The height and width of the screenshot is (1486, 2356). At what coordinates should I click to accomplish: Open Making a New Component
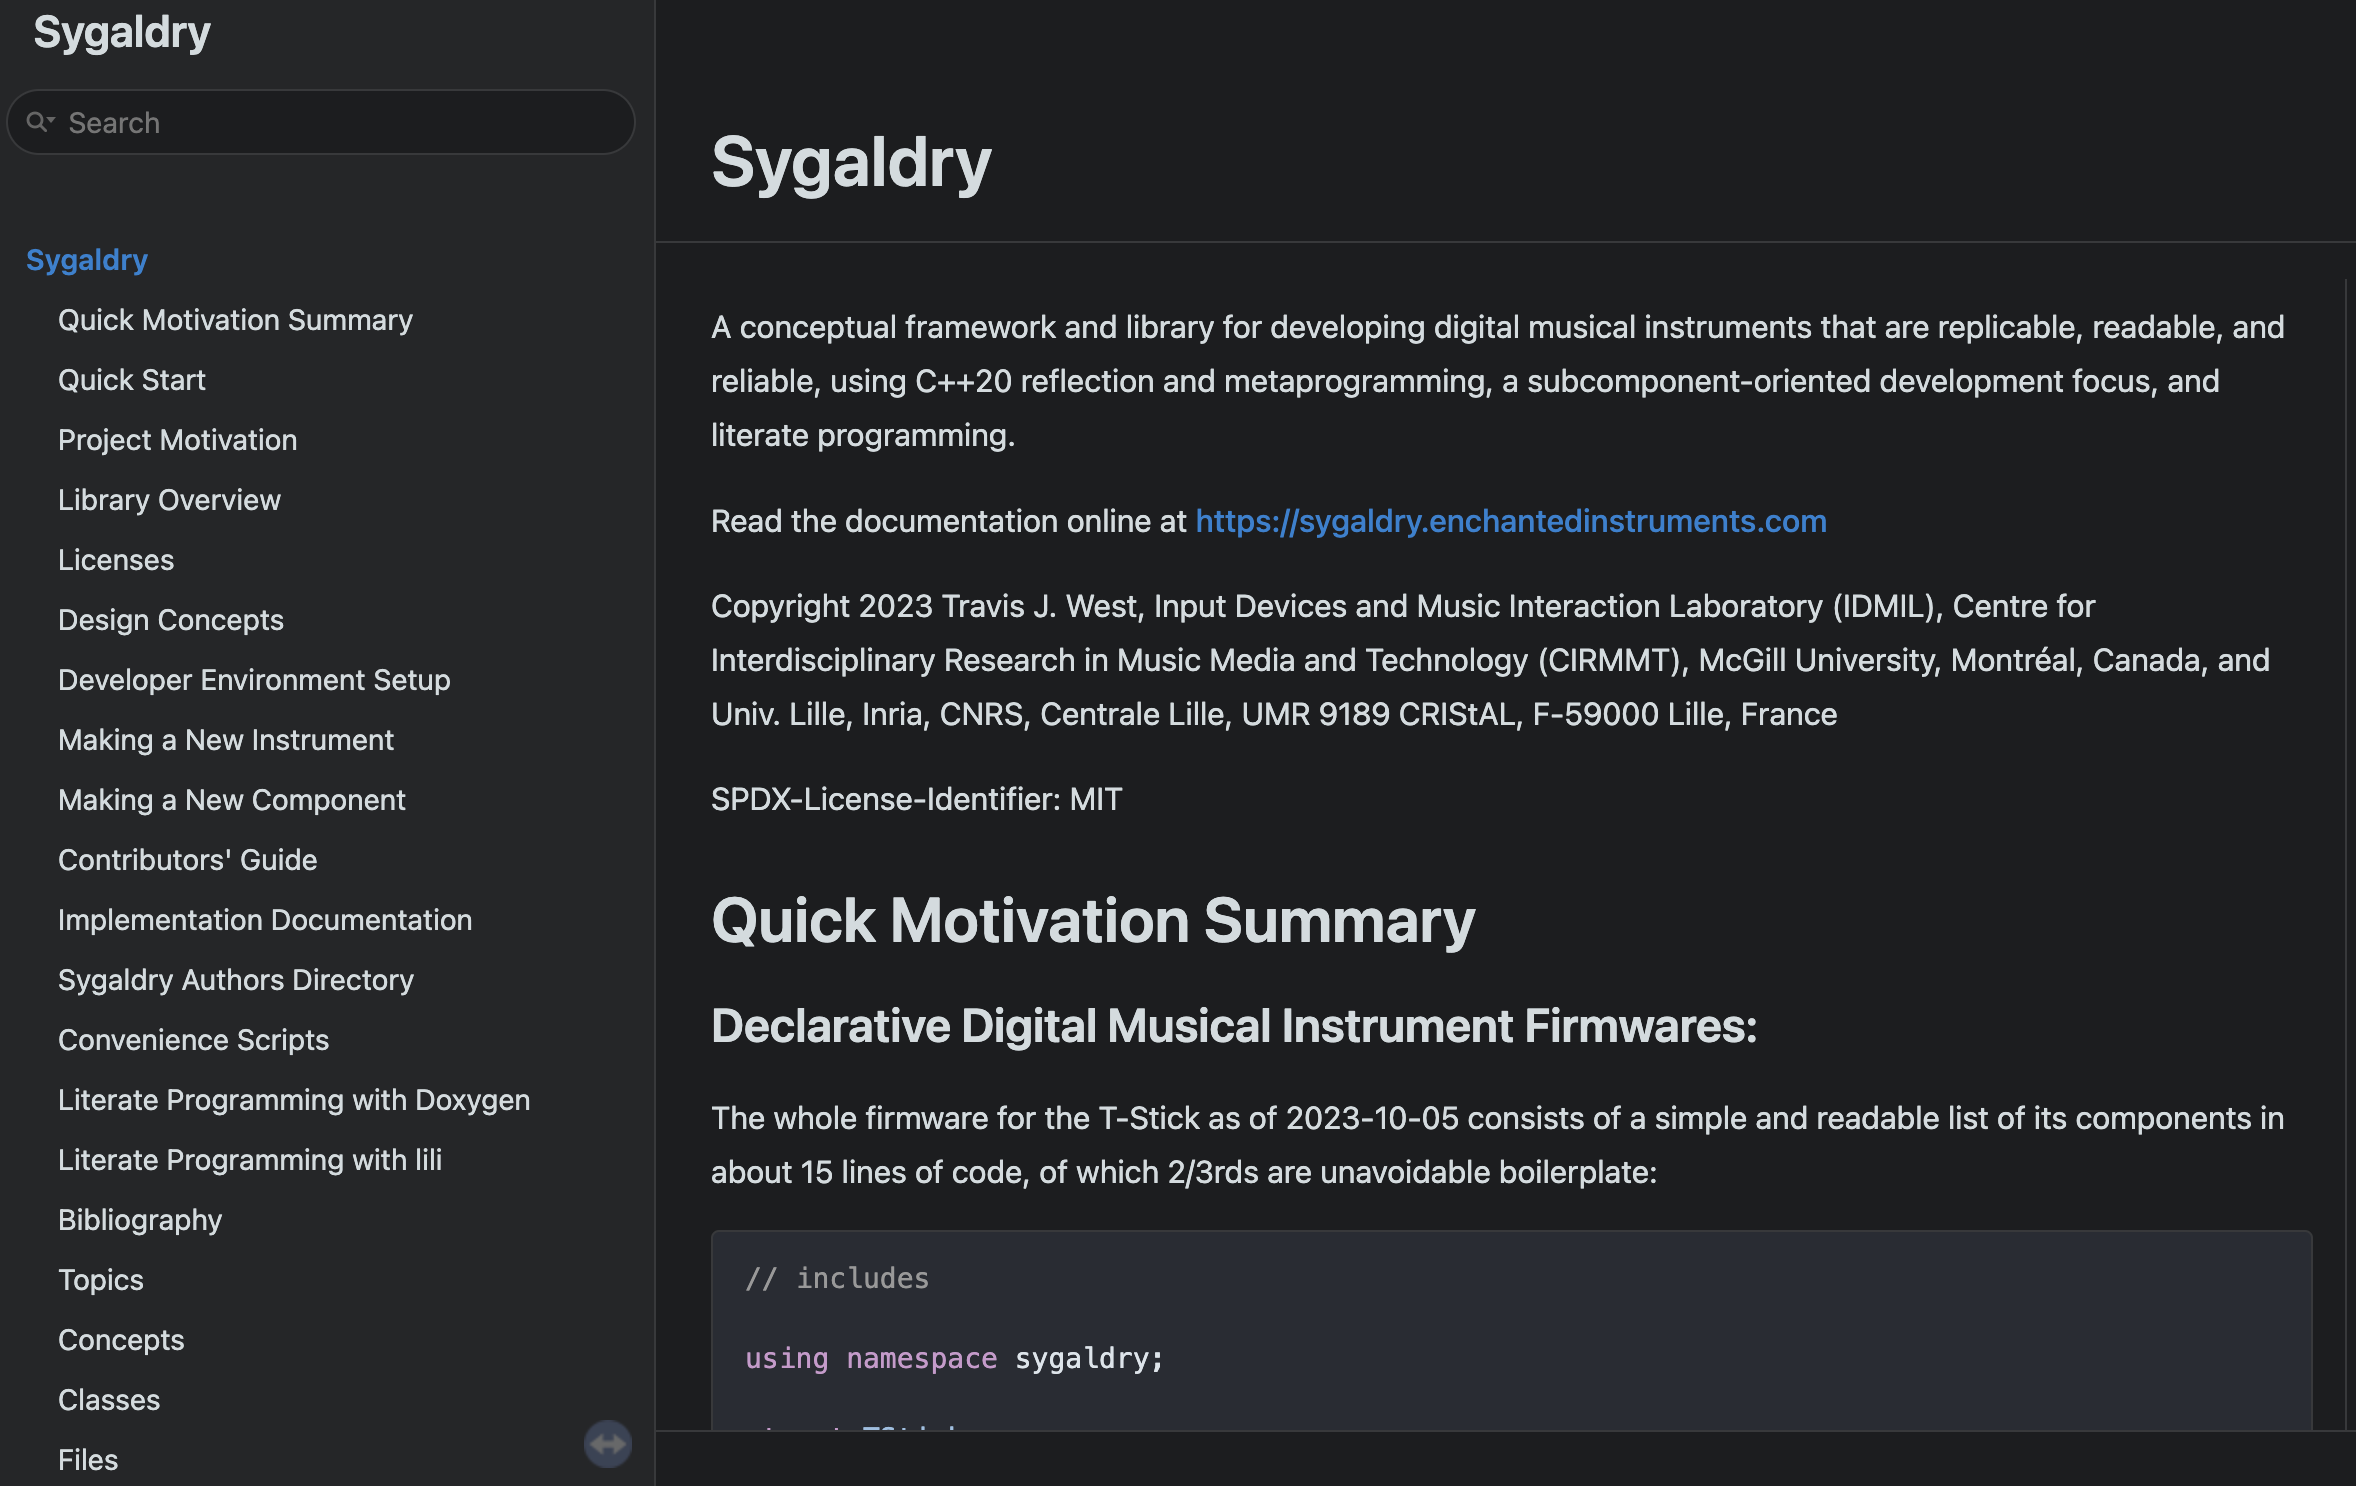pos(232,800)
